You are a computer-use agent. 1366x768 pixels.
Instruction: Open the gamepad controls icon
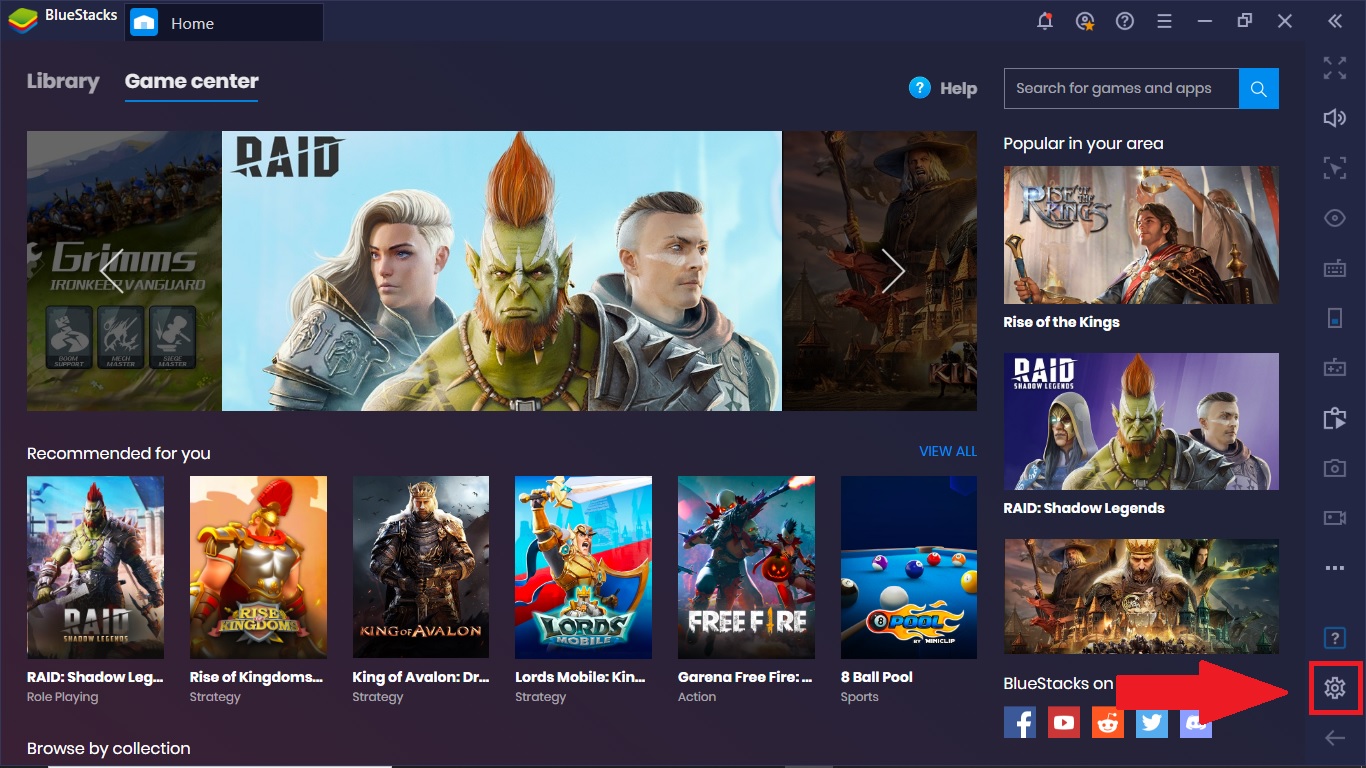pyautogui.click(x=1335, y=368)
